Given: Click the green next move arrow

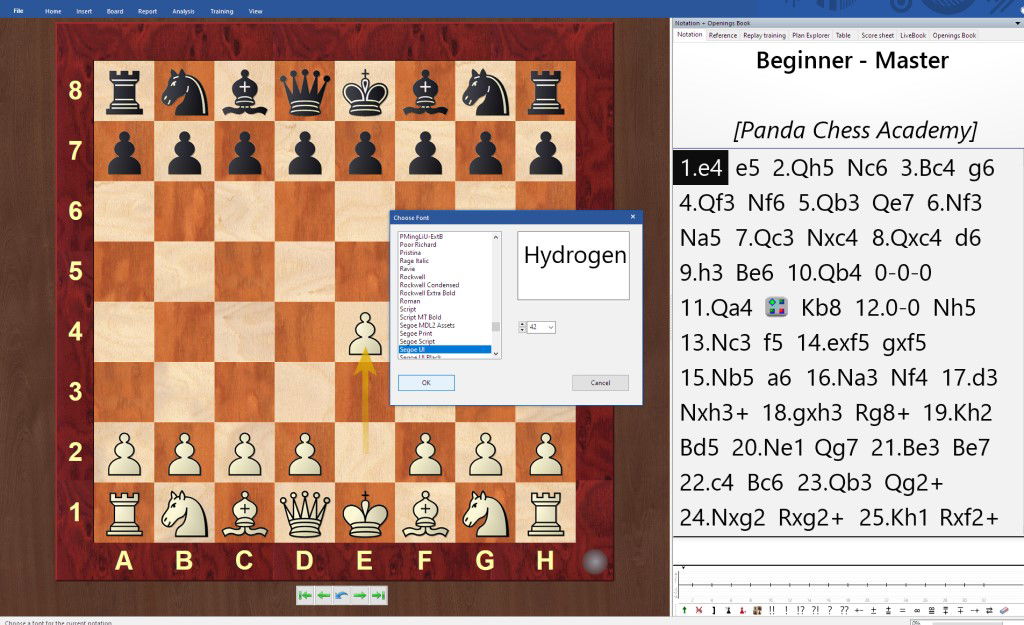Looking at the screenshot, I should pos(360,595).
